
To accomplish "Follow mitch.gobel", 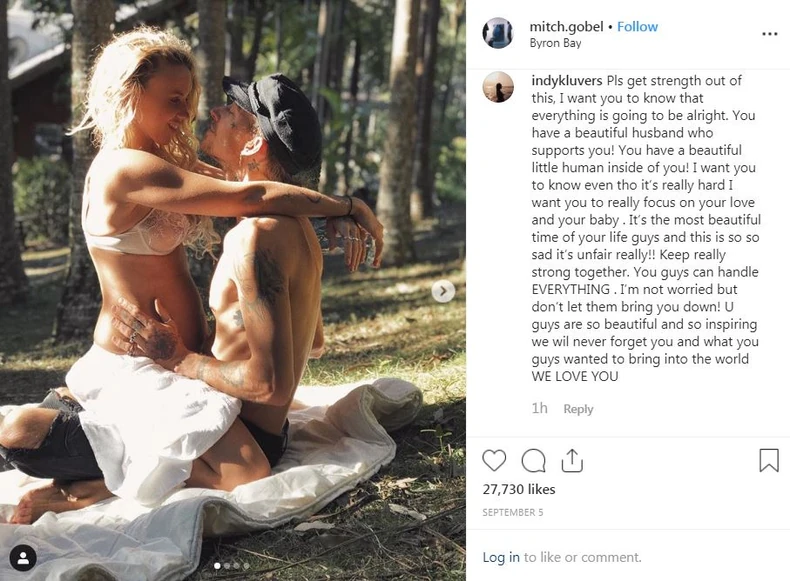I will 637,27.
